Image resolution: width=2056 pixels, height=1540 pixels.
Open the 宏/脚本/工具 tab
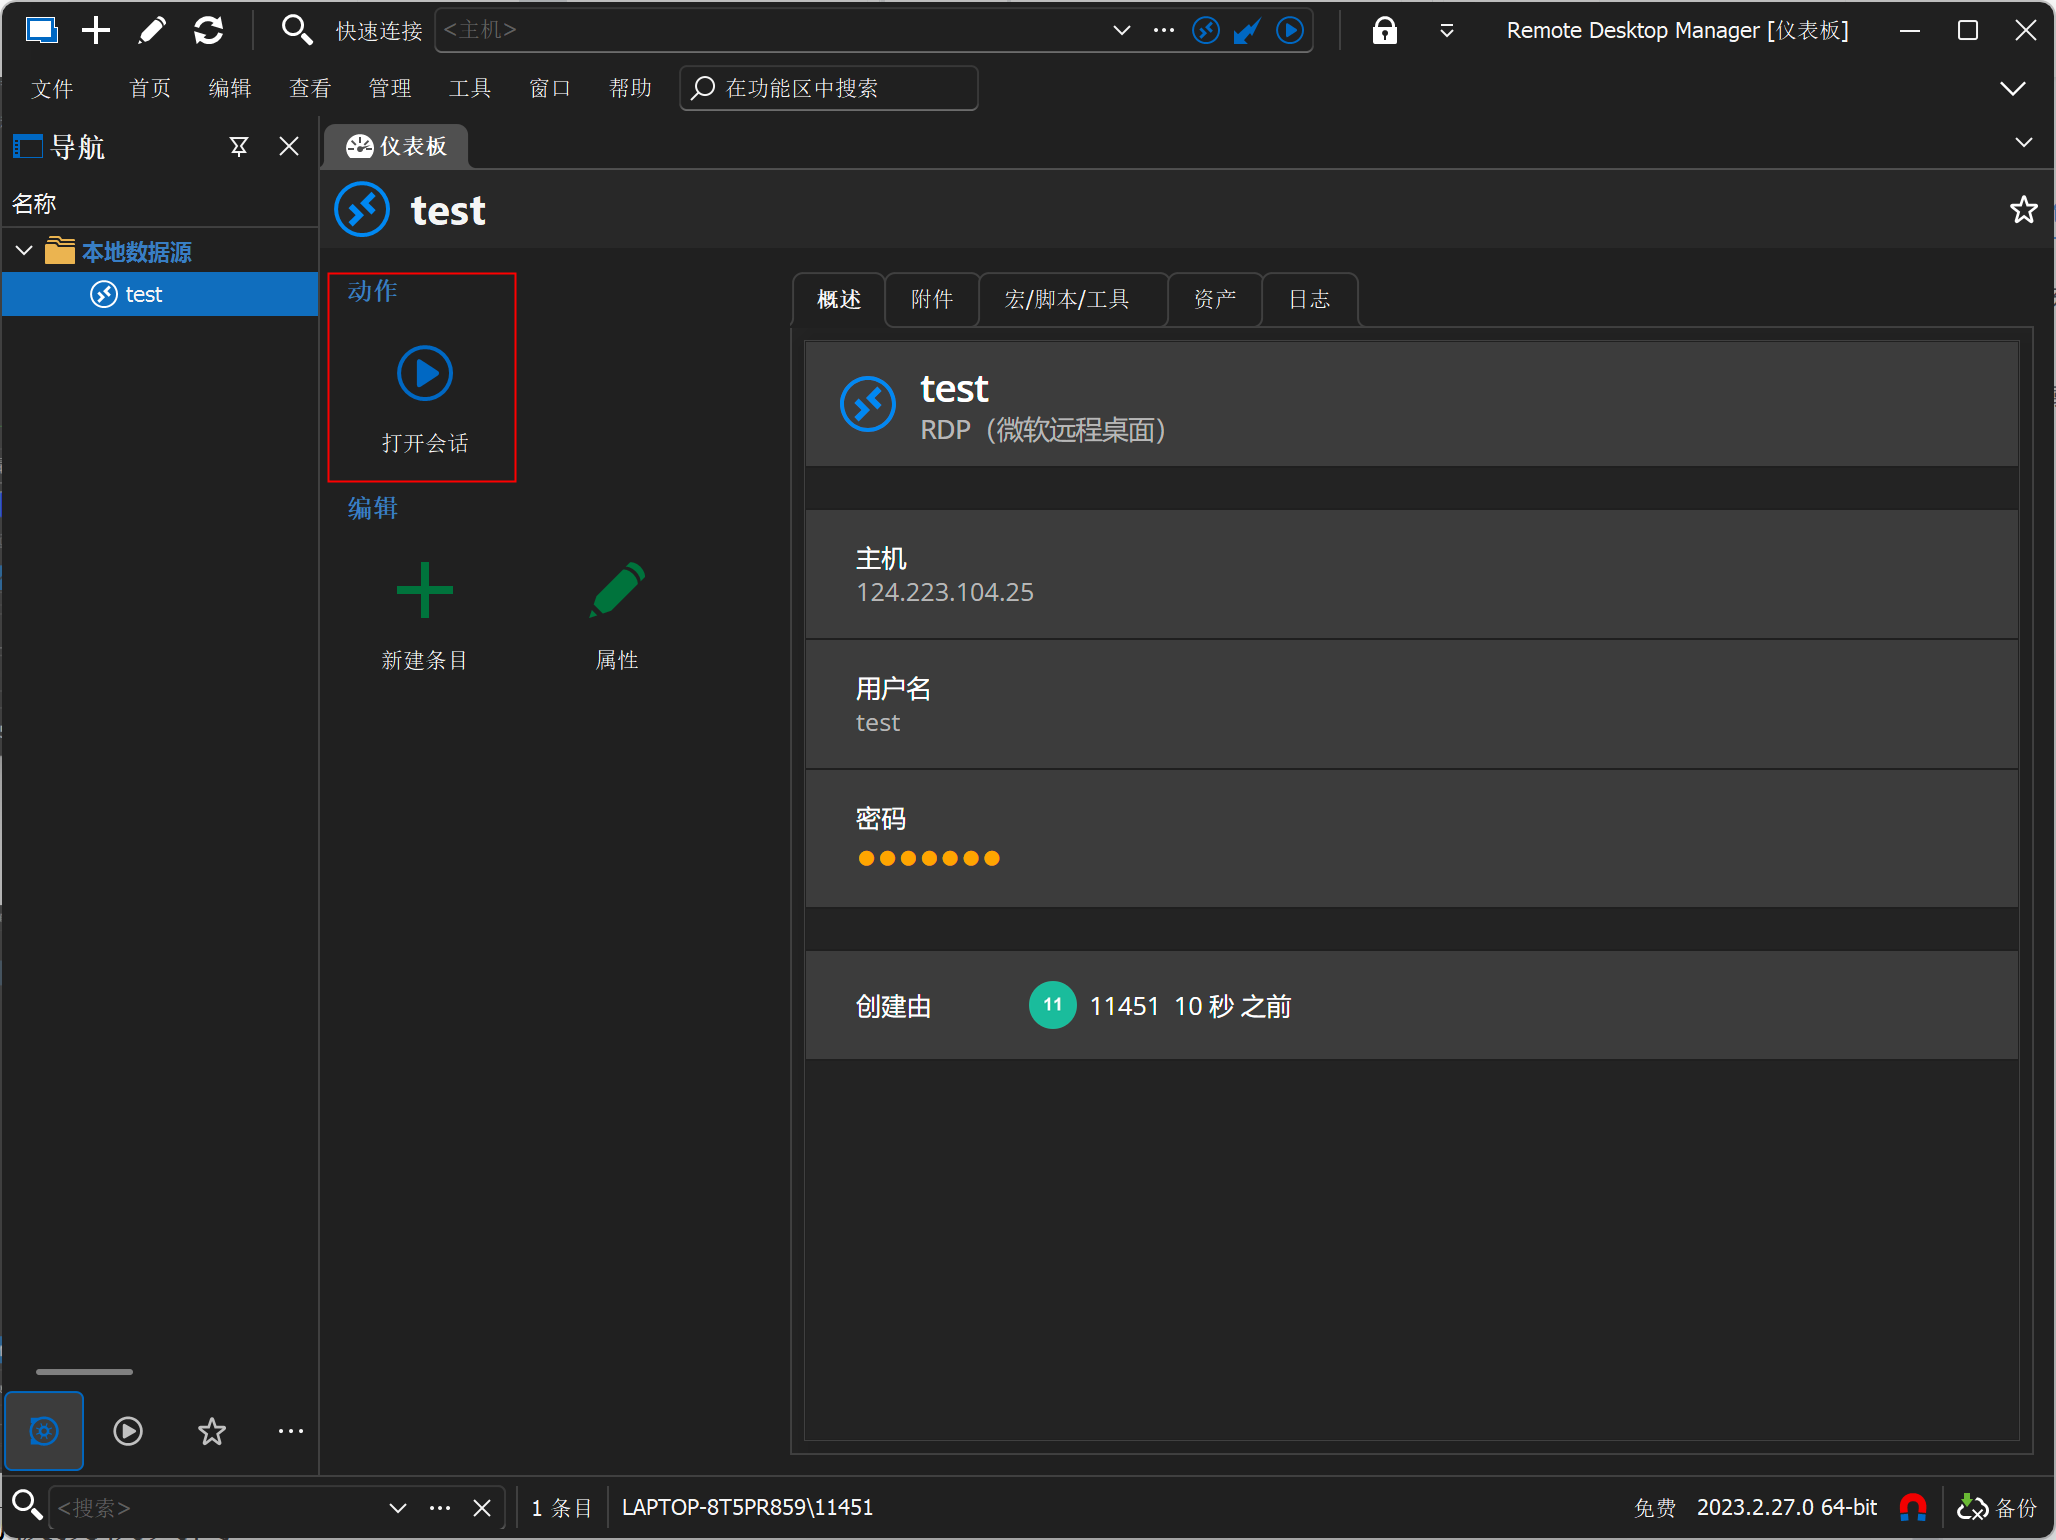coord(1067,300)
